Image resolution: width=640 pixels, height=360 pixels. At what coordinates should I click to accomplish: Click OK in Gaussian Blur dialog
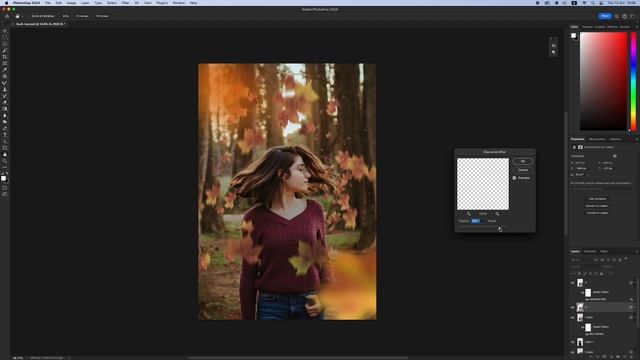523,161
